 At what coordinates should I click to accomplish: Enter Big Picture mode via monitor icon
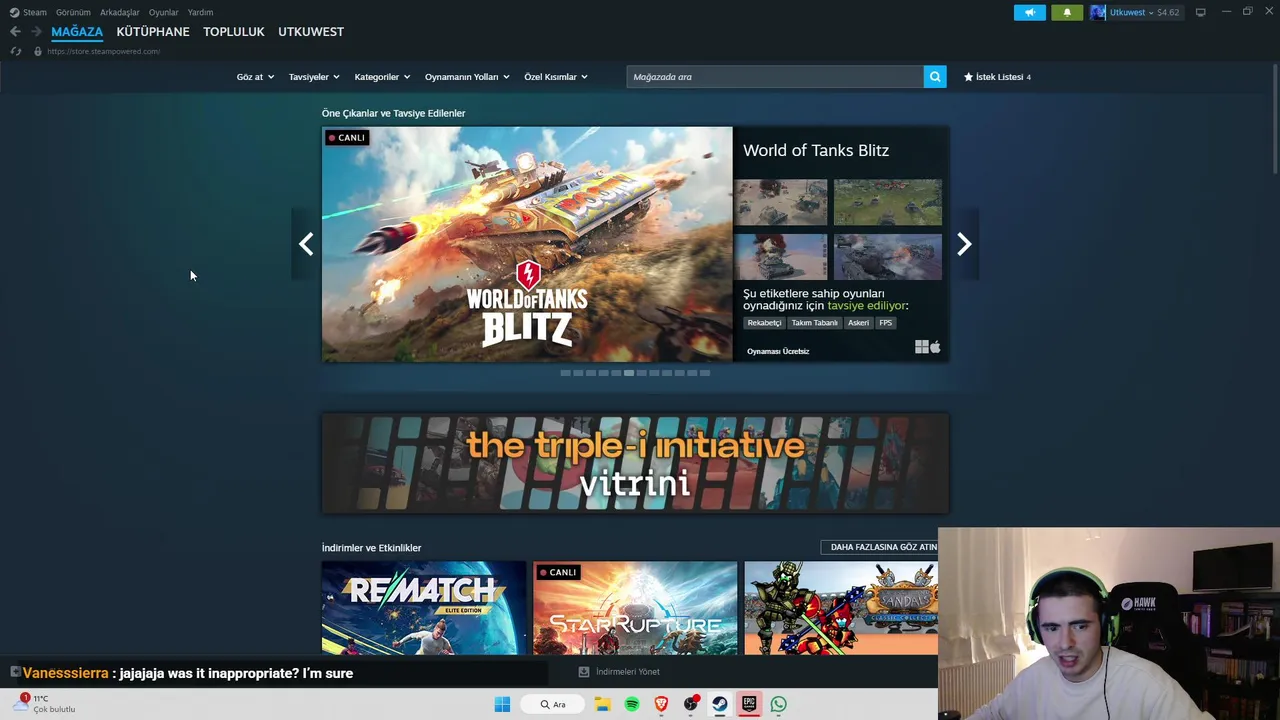point(1200,12)
